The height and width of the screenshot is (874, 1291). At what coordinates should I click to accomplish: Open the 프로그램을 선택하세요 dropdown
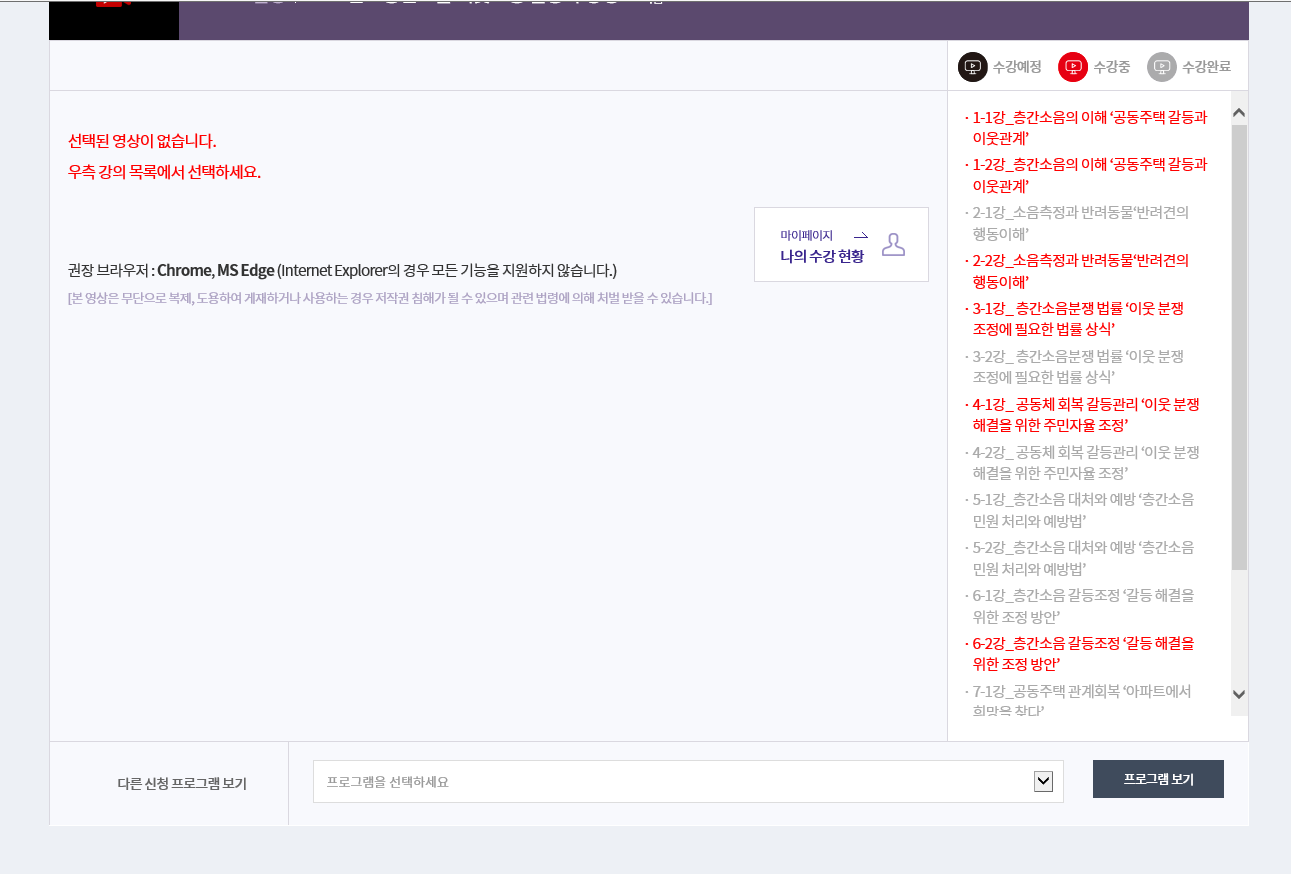point(688,781)
